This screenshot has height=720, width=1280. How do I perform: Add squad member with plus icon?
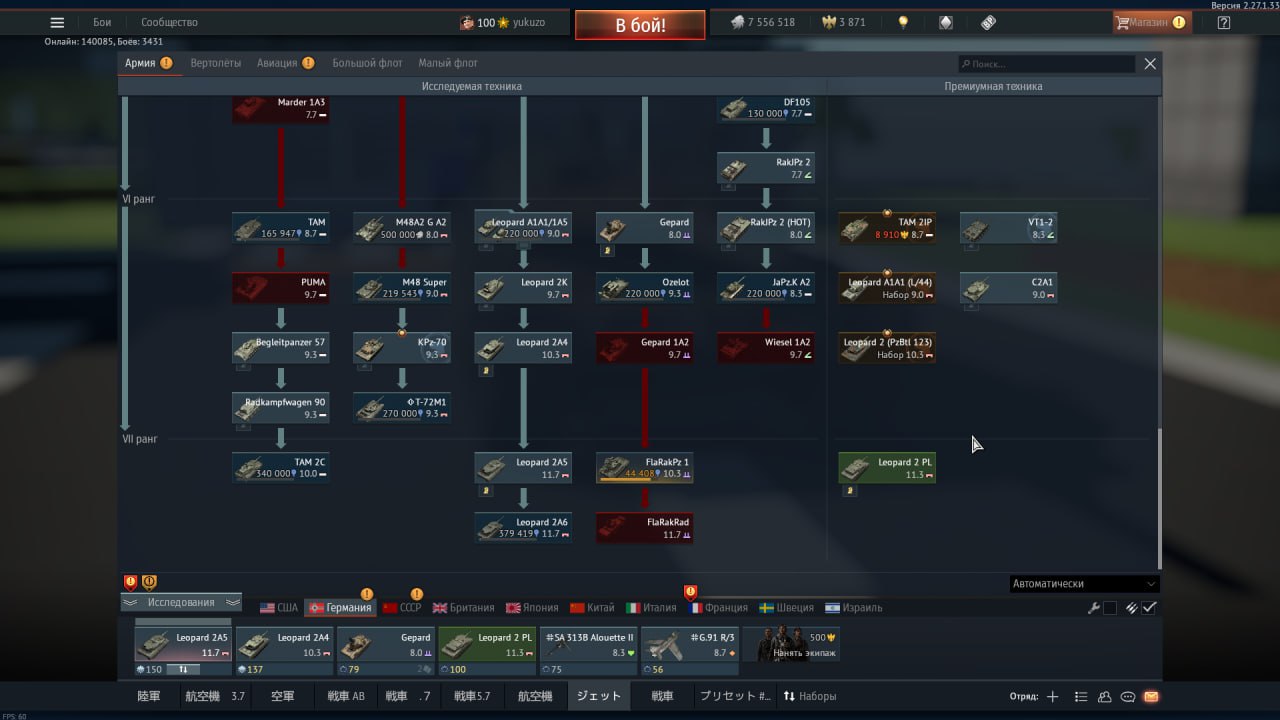(1052, 696)
